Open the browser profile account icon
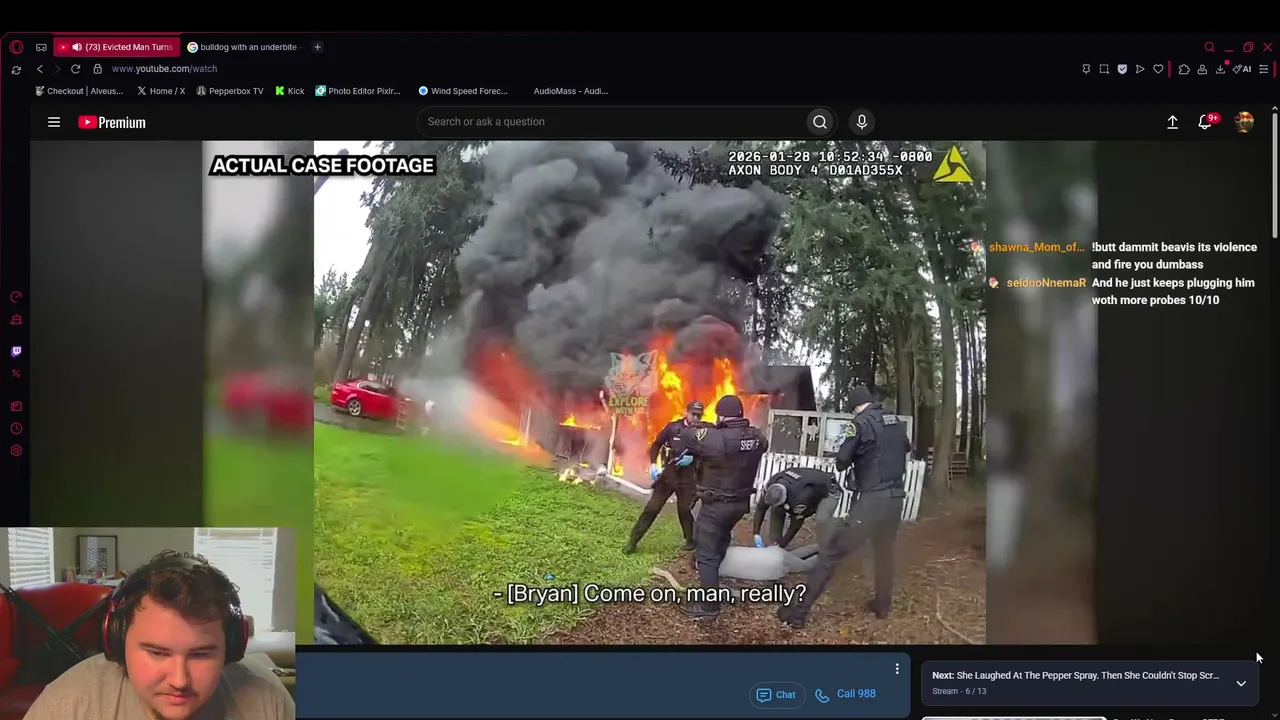The image size is (1280, 720). [1202, 69]
